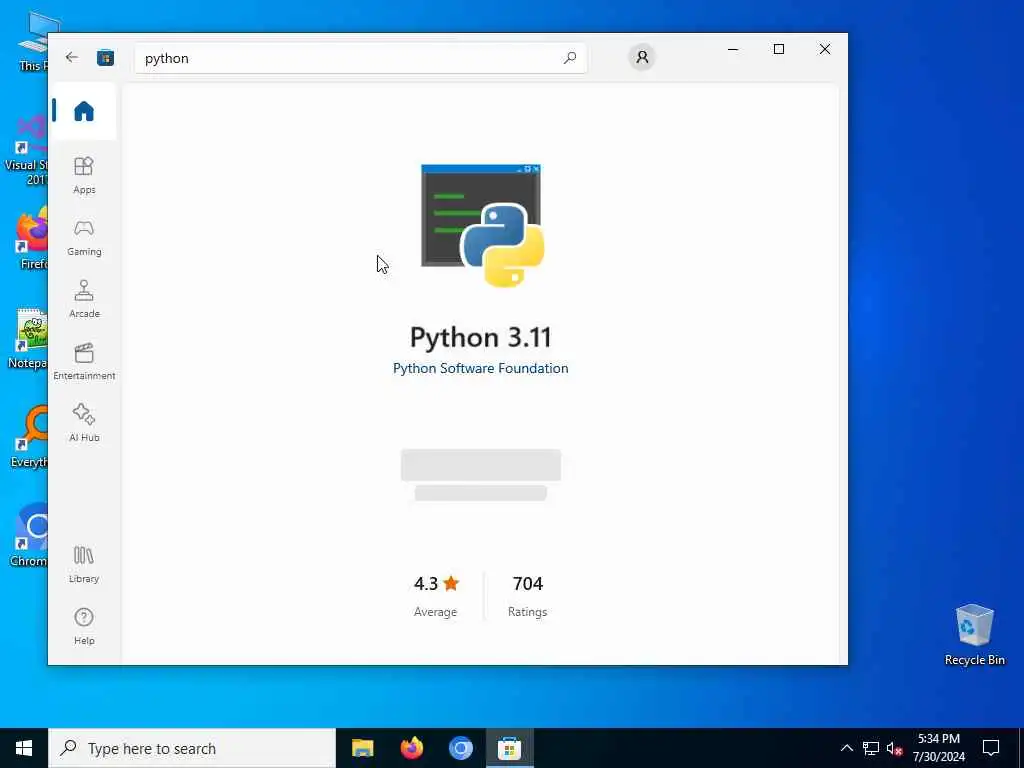Launch Firefox from the taskbar
Screen dimensions: 1024x768
coord(411,748)
